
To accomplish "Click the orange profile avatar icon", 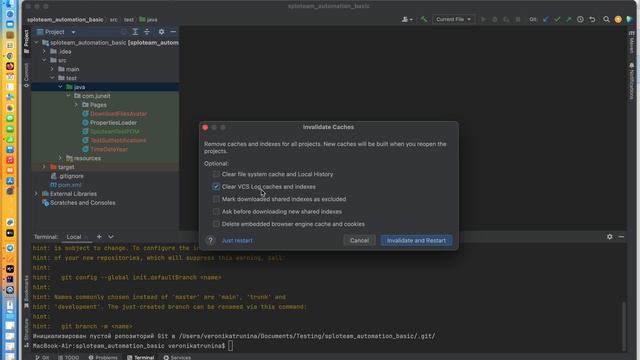I will 618,19.
